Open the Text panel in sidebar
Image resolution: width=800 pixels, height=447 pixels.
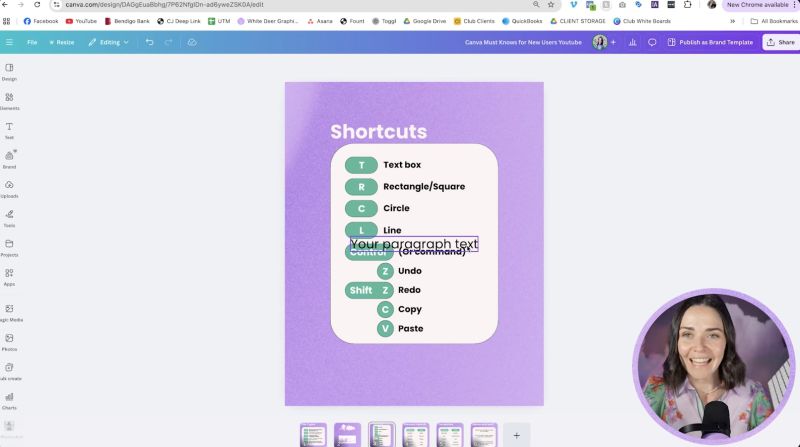click(x=9, y=131)
